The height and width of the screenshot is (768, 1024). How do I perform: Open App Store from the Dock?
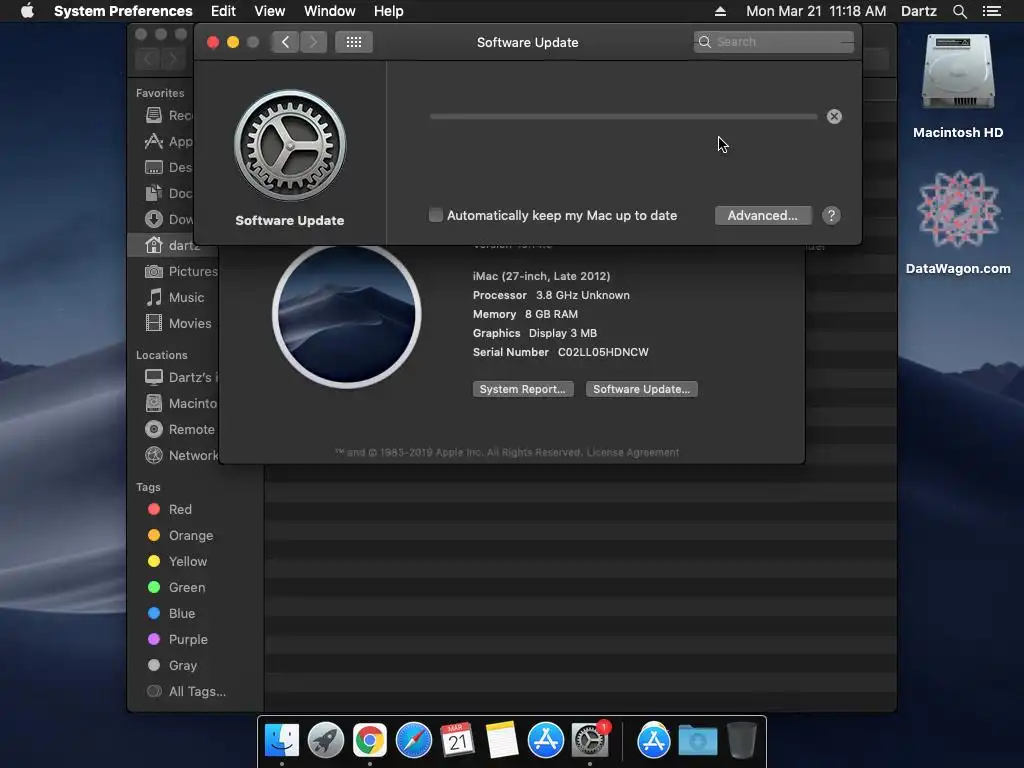coord(545,741)
